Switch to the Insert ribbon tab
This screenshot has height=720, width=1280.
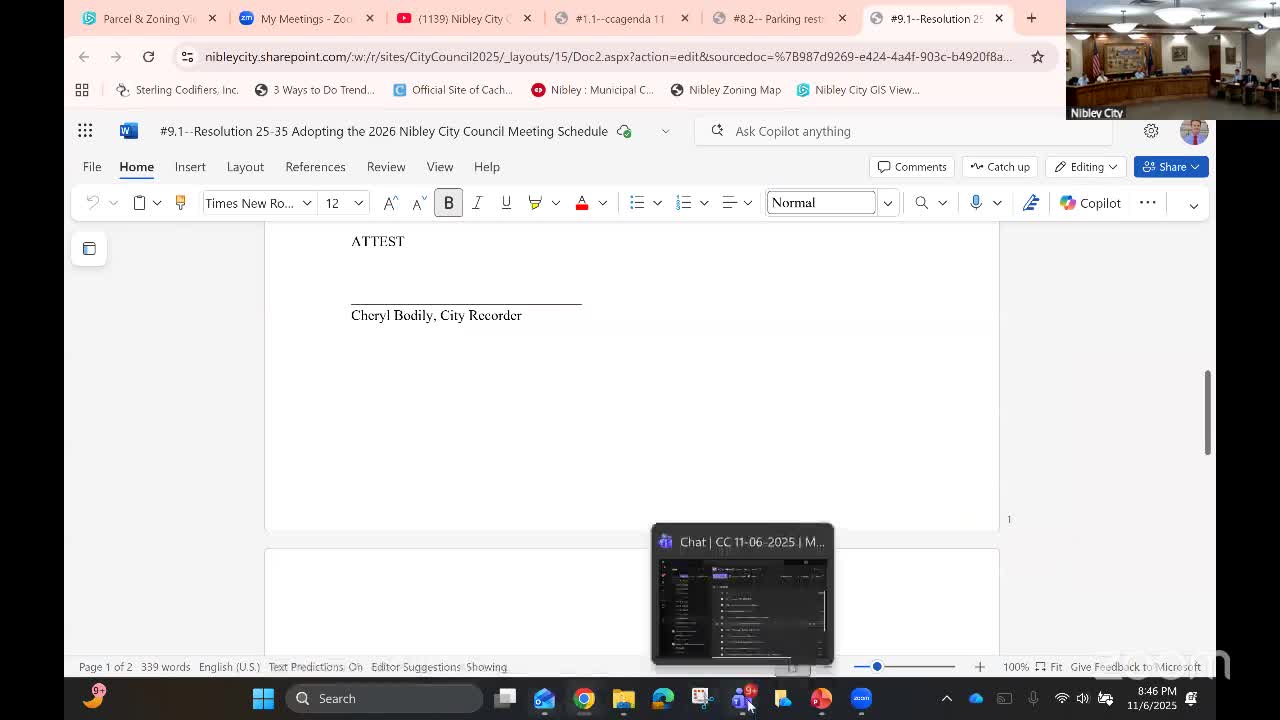click(x=190, y=167)
